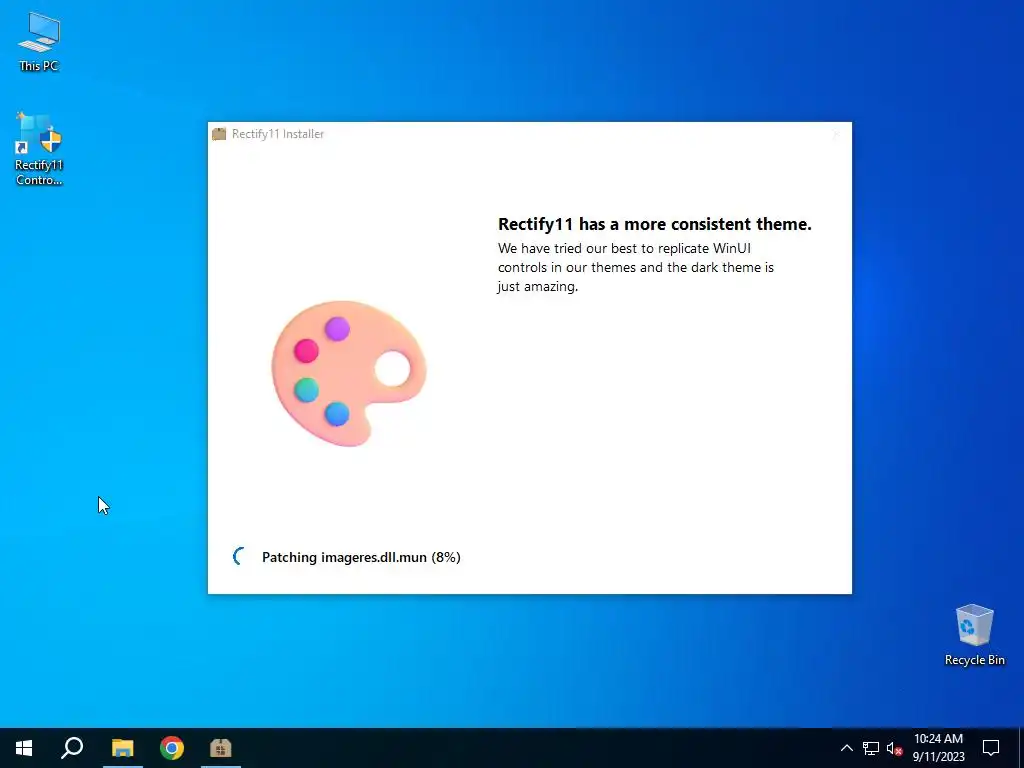The height and width of the screenshot is (768, 1024).
Task: Select the Rectify11 Control Center desktop shortcut
Action: [x=39, y=149]
